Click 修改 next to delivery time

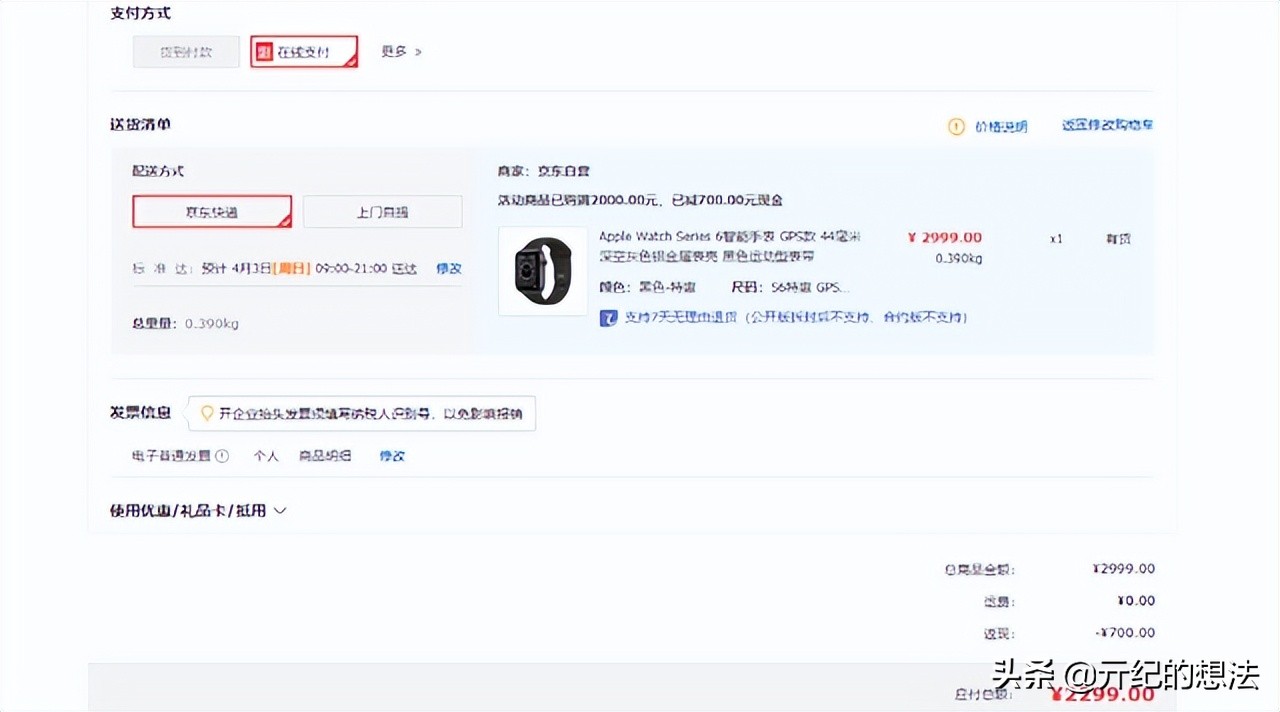point(449,269)
